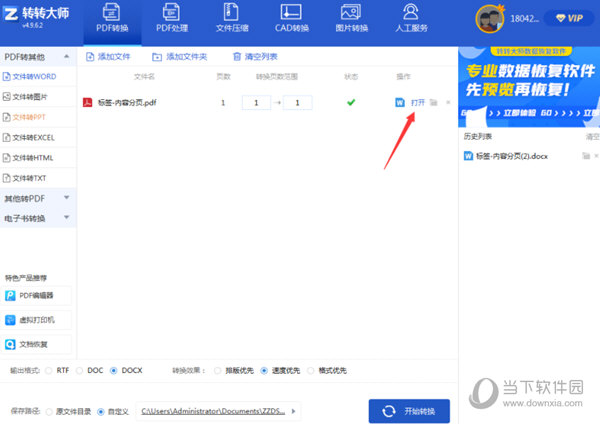The width and height of the screenshot is (600, 424).
Task: Choose 速度优先 conversion effect
Action: (264, 370)
